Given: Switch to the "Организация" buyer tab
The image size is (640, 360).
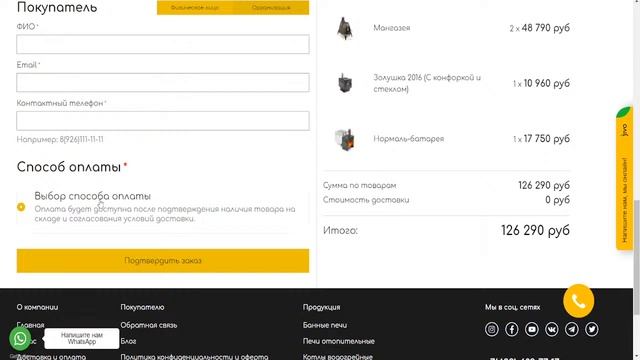Looking at the screenshot, I should (x=271, y=7).
